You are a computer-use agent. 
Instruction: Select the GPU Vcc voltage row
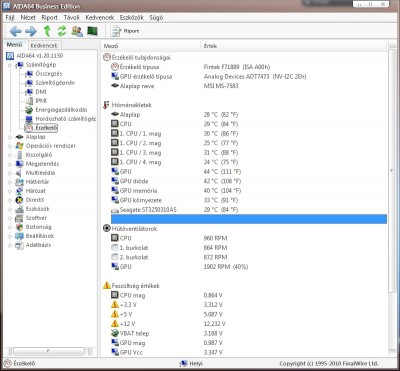tap(249, 352)
